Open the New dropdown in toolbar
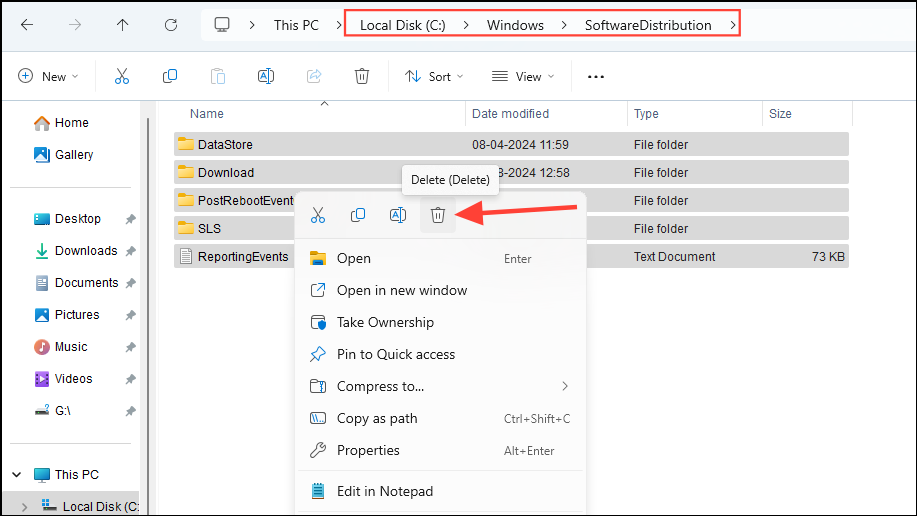 (47, 76)
